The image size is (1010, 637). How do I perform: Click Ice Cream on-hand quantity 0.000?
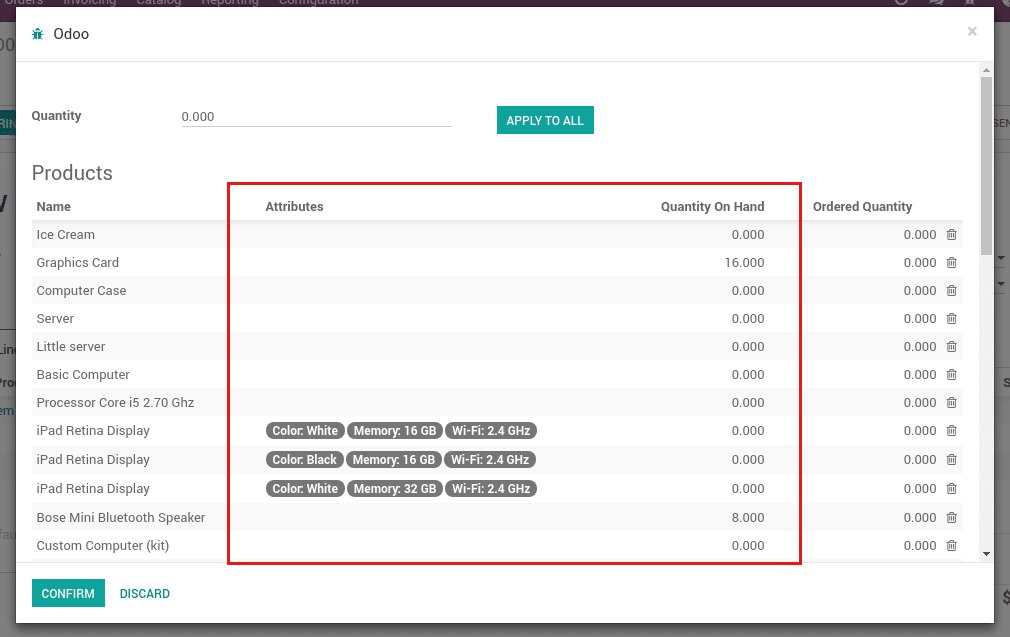[x=748, y=234]
